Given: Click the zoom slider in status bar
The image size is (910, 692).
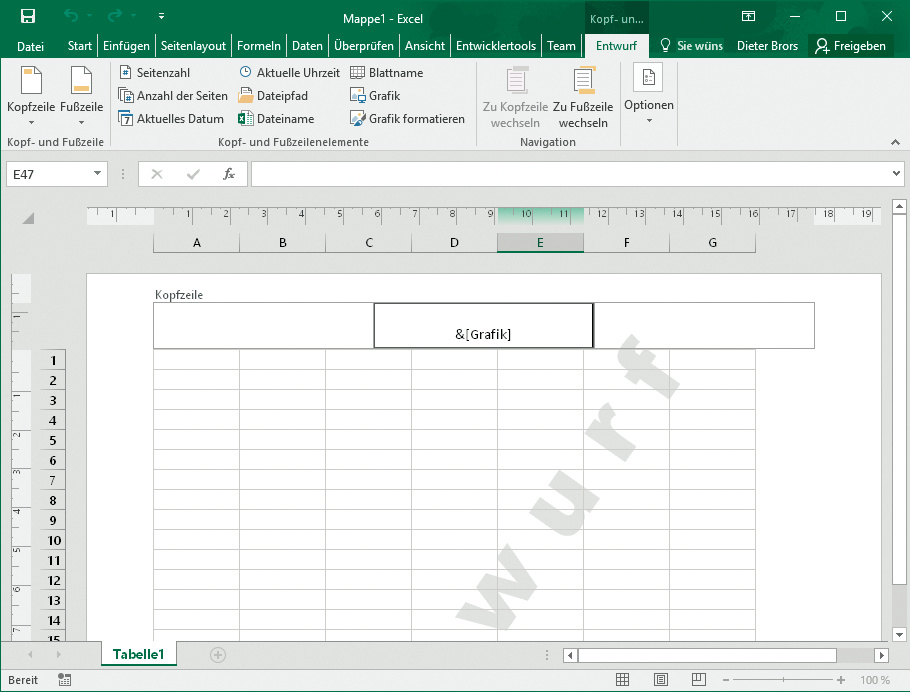Looking at the screenshot, I should 783,680.
